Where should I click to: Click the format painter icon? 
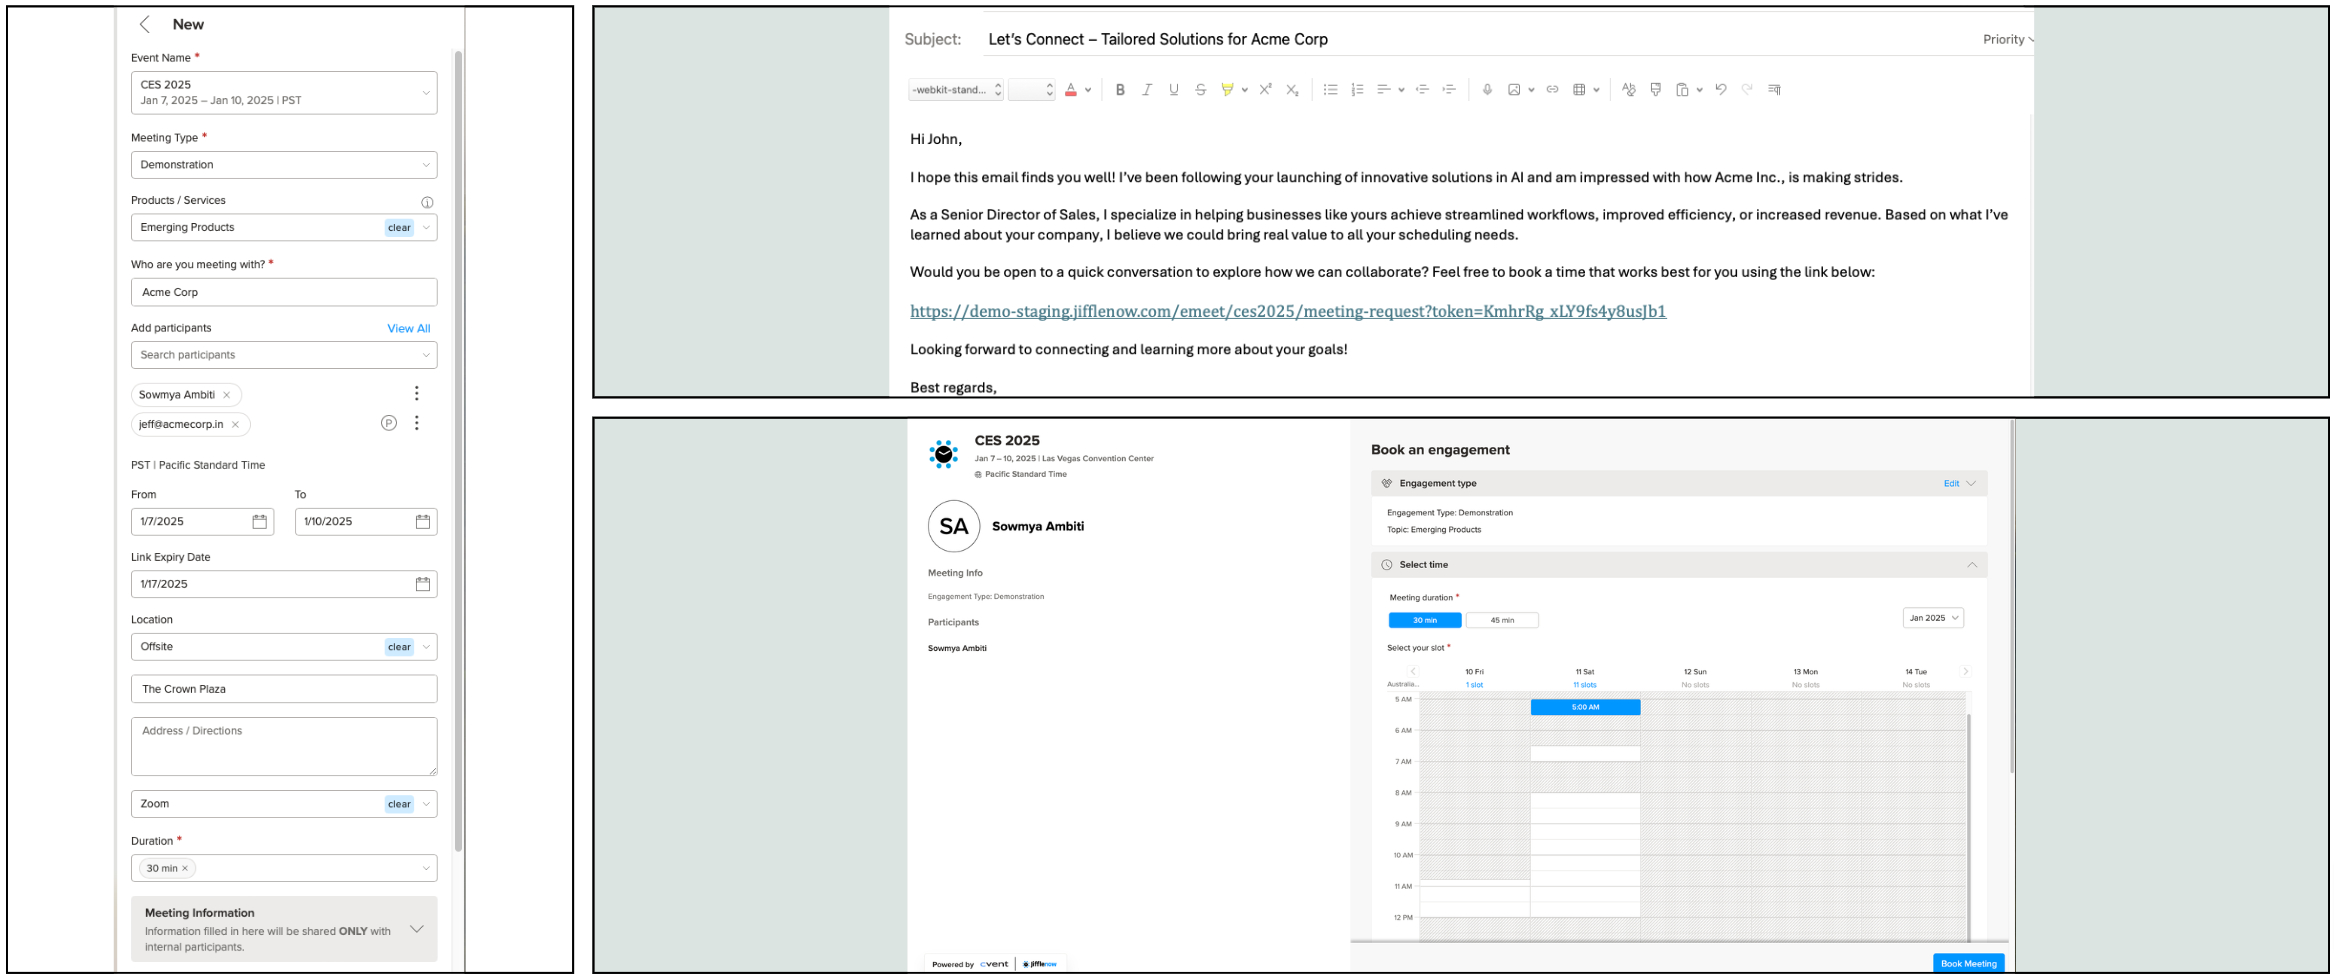pyautogui.click(x=1656, y=90)
